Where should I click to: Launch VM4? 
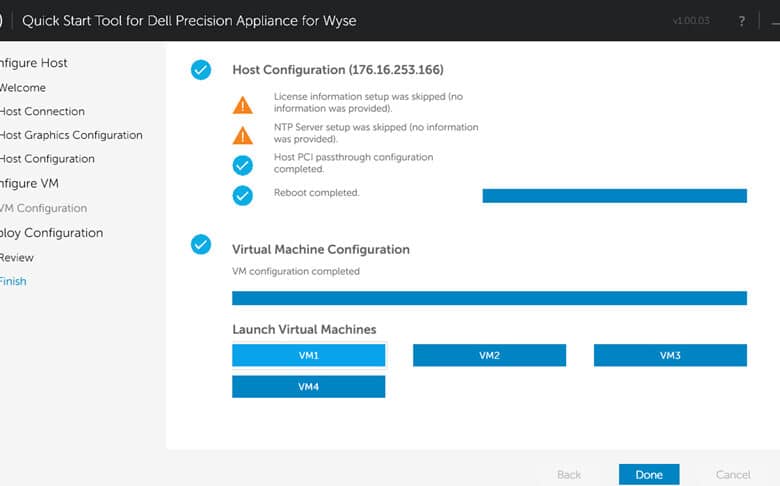308,387
